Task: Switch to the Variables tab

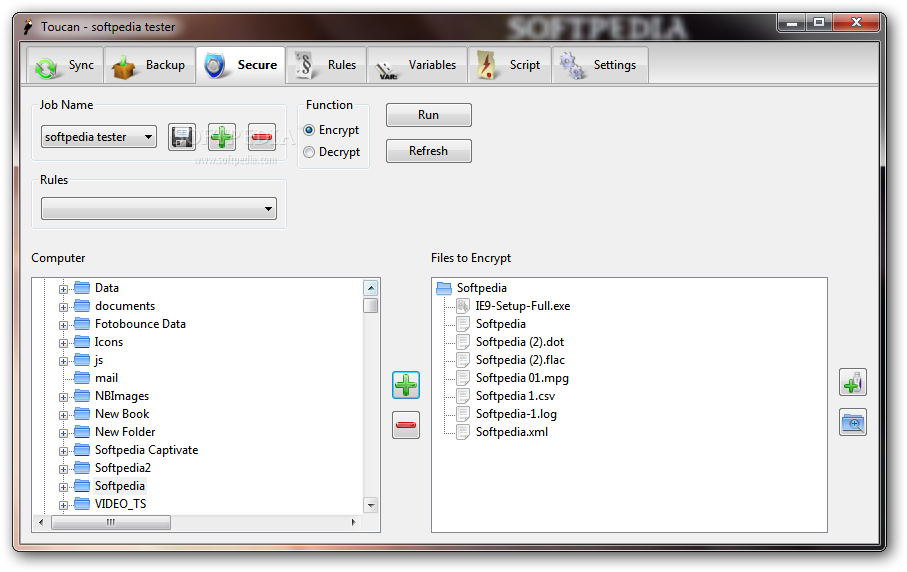Action: coord(417,65)
